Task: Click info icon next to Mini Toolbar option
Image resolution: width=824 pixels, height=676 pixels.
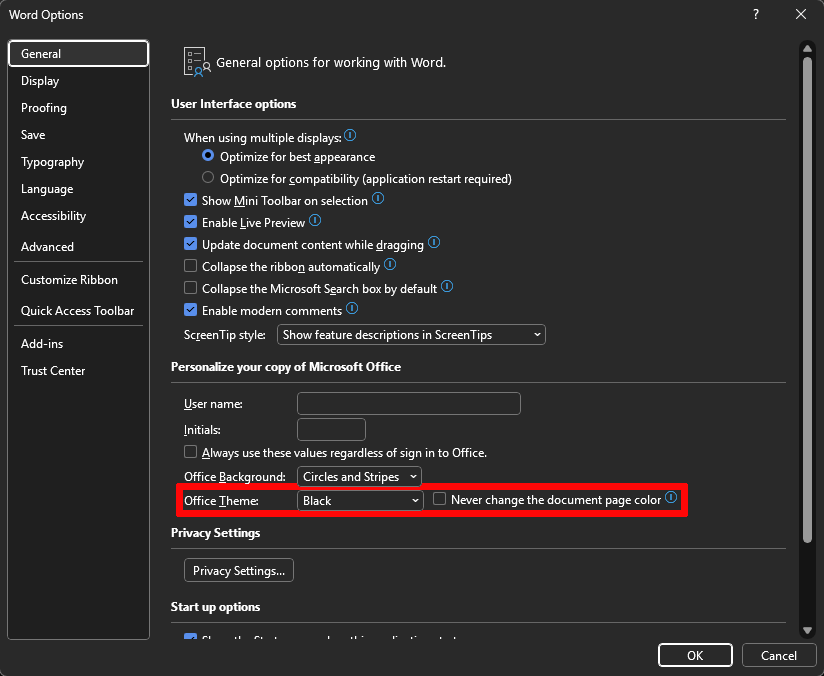Action: pyautogui.click(x=378, y=199)
